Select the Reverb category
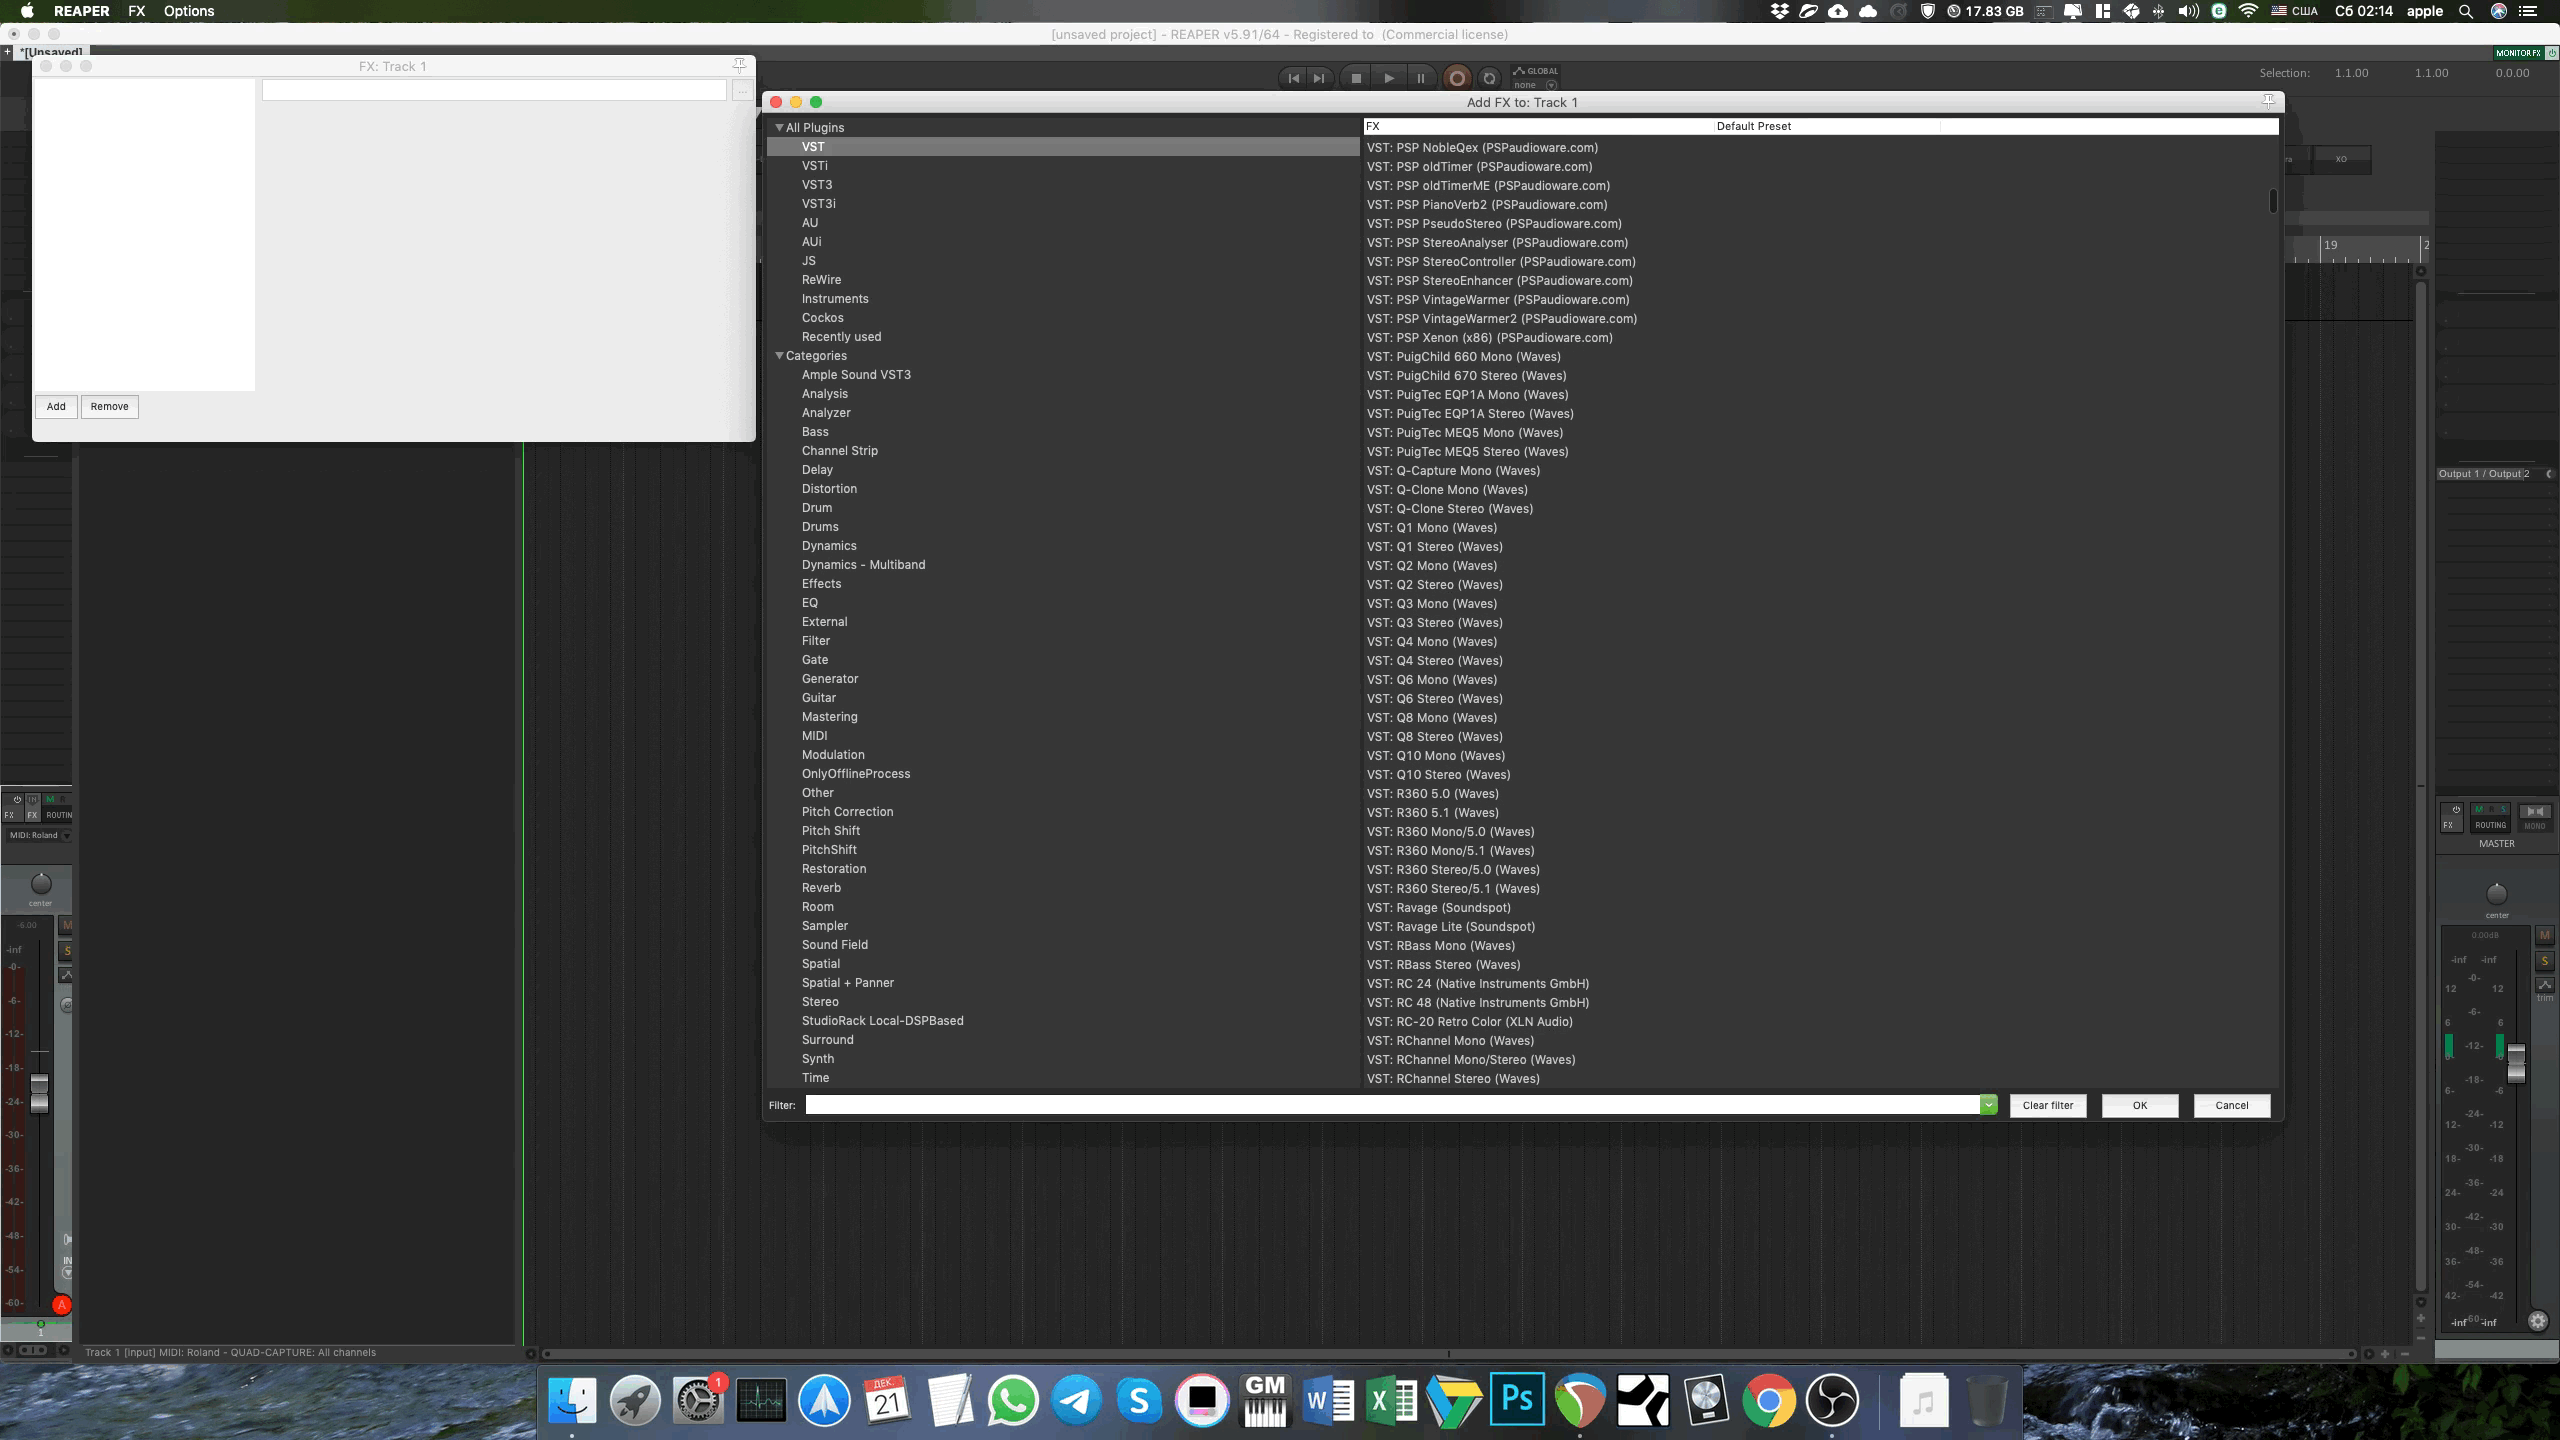2560x1440 pixels. pos(821,887)
